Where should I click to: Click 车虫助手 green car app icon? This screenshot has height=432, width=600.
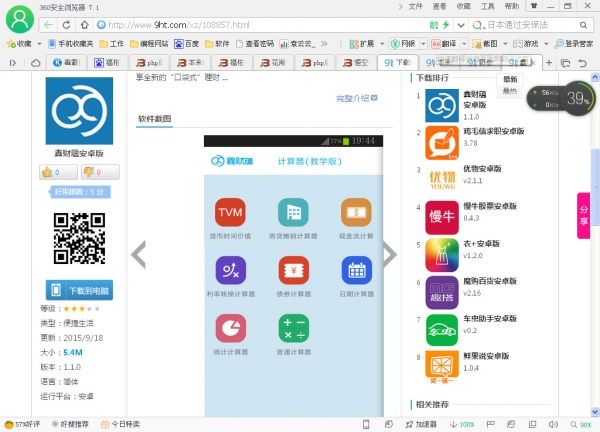click(x=442, y=330)
